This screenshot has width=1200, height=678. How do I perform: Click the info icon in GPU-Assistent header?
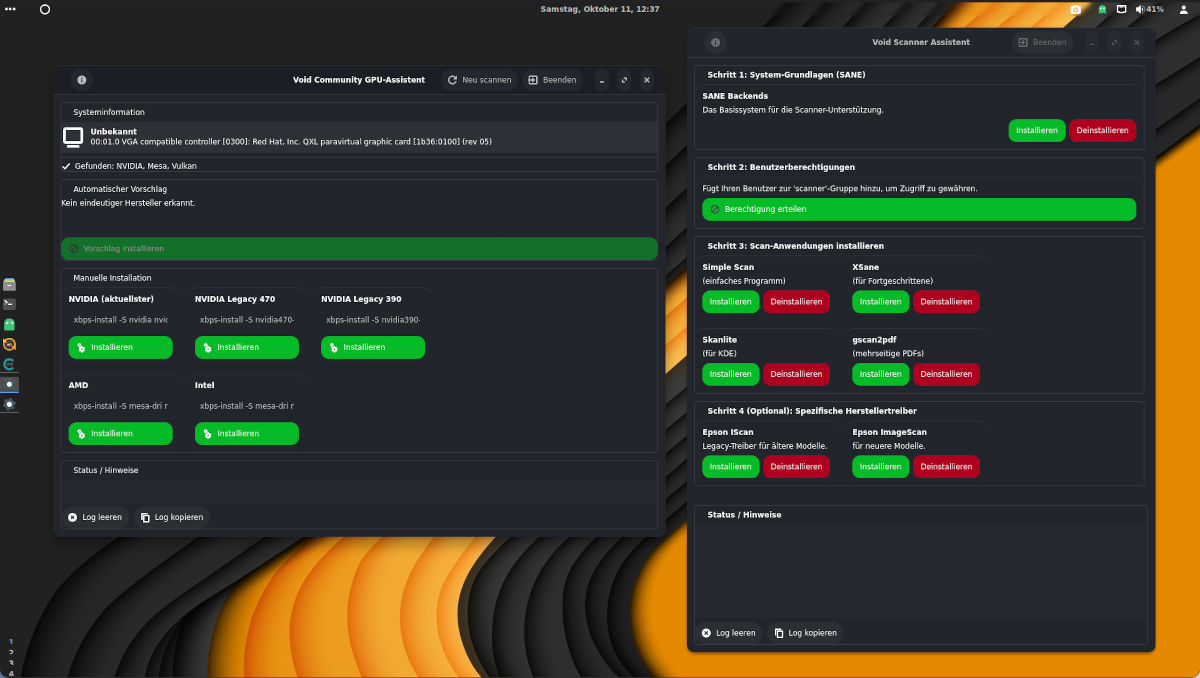coord(81,80)
